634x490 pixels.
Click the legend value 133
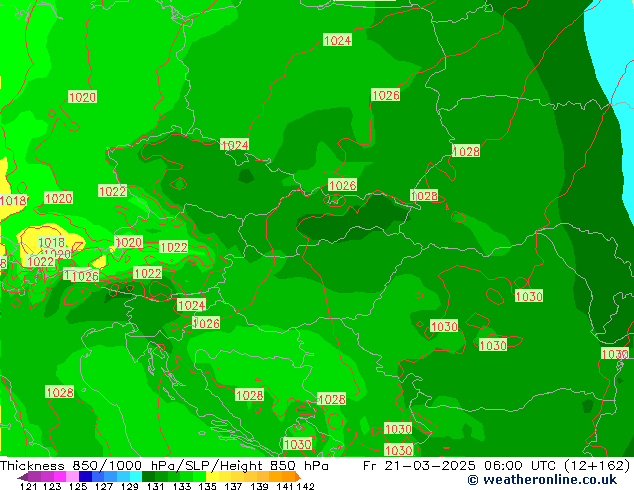pos(182,486)
